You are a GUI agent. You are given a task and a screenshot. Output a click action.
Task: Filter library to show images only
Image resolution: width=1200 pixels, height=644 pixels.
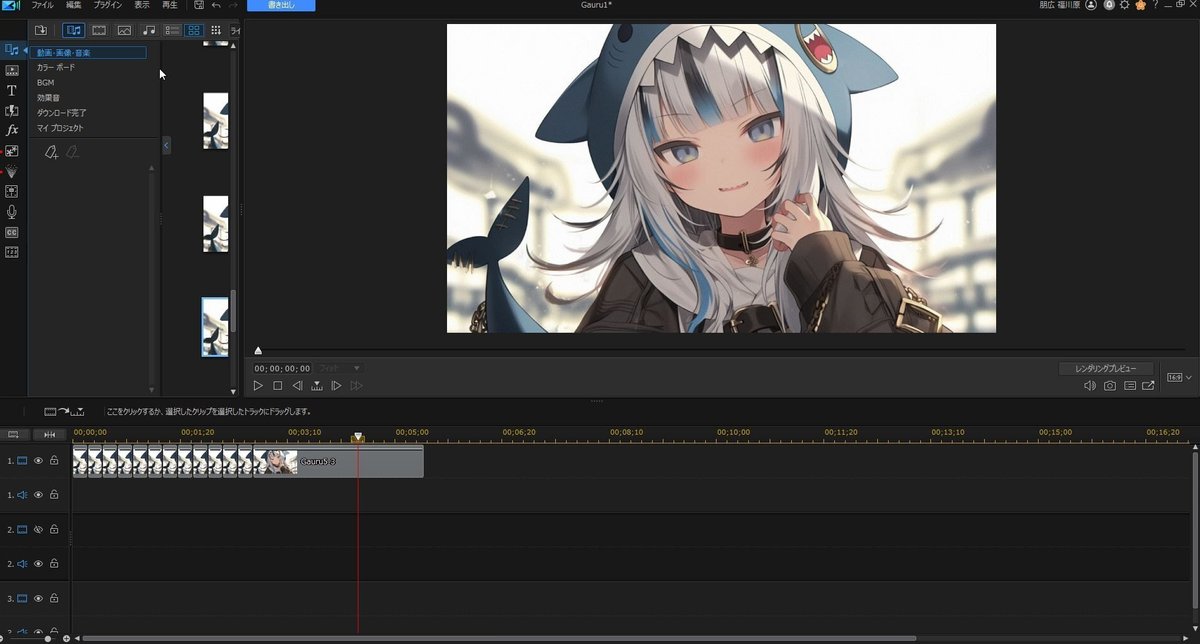coord(124,30)
